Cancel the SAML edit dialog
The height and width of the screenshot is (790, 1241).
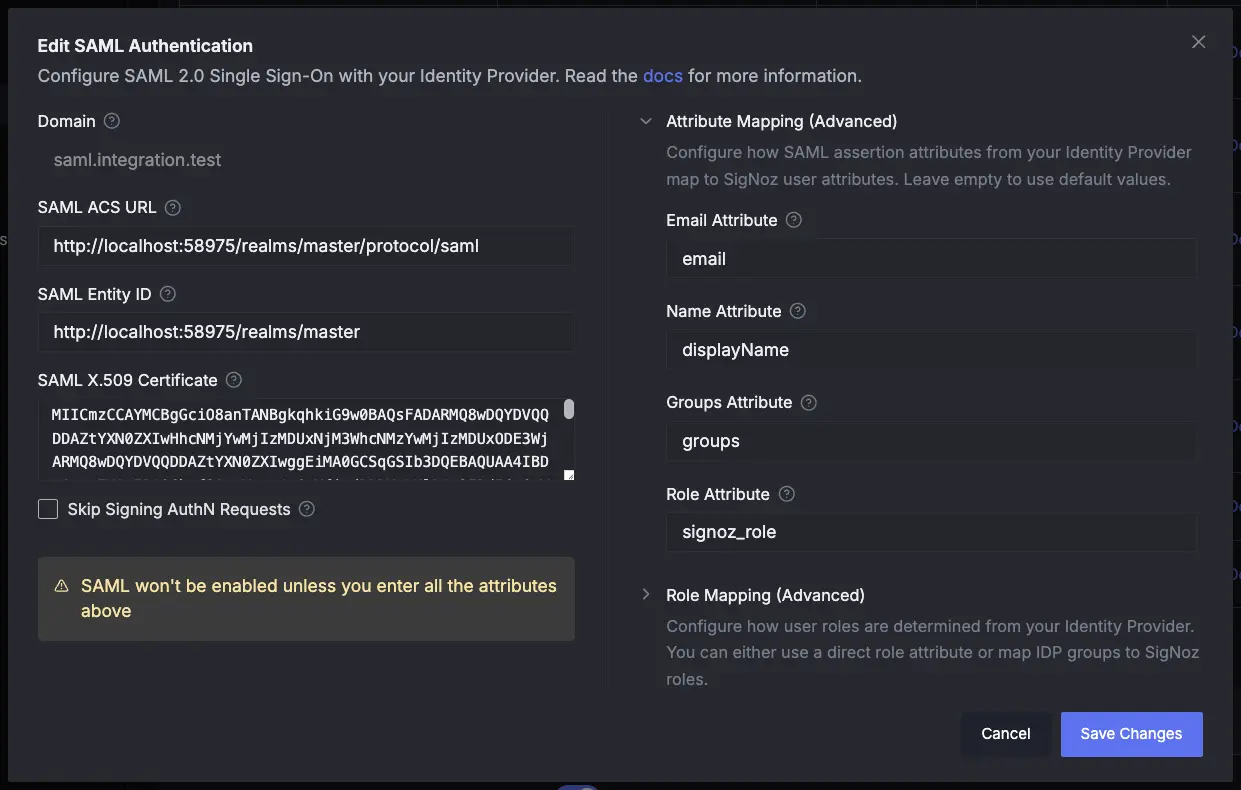tap(1005, 734)
